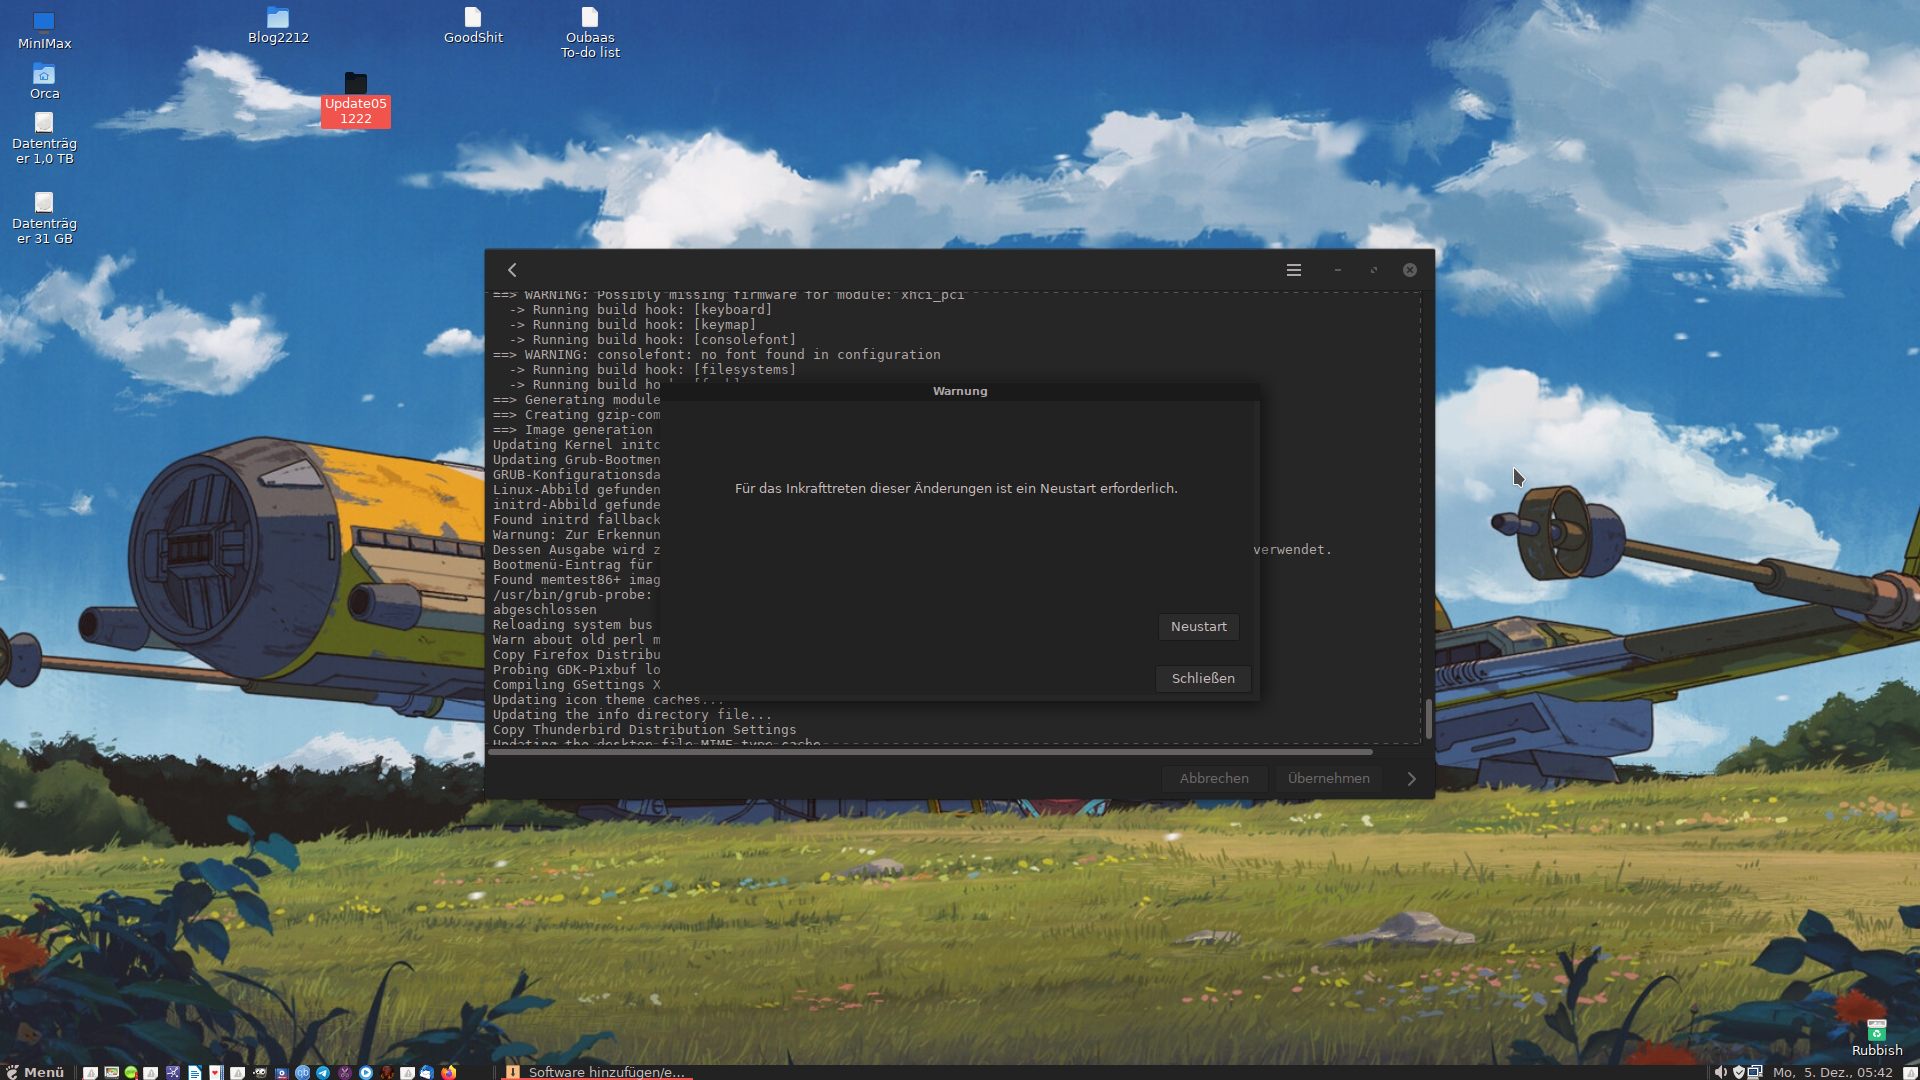Click the Neustart button in warning dialog

tap(1198, 627)
